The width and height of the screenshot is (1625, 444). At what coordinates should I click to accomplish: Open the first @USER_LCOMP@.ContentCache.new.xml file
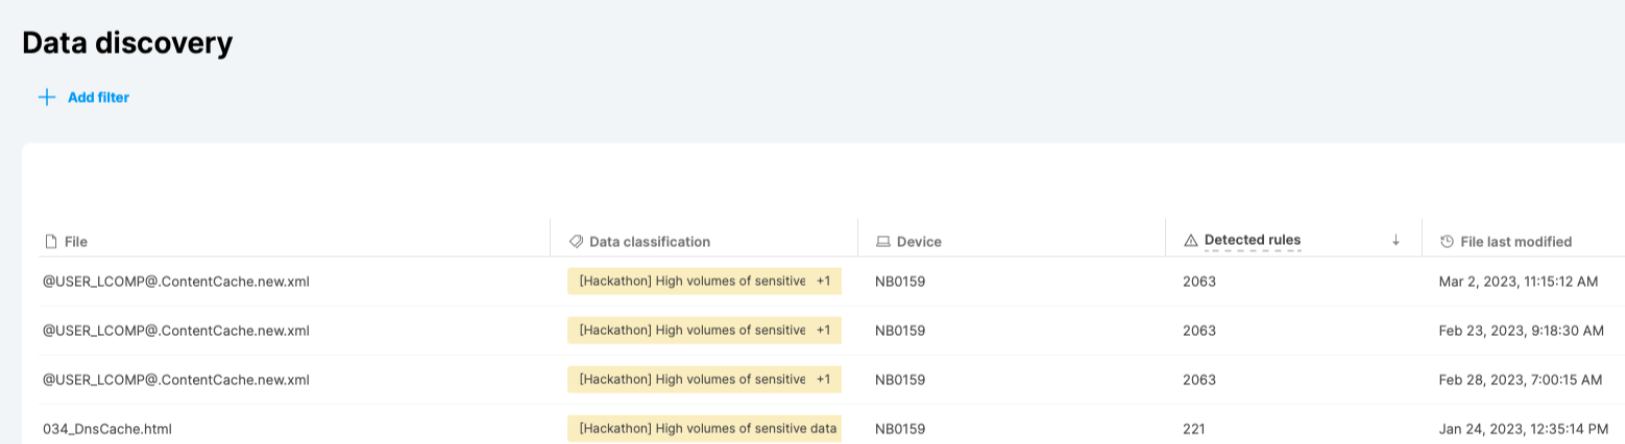coord(176,282)
